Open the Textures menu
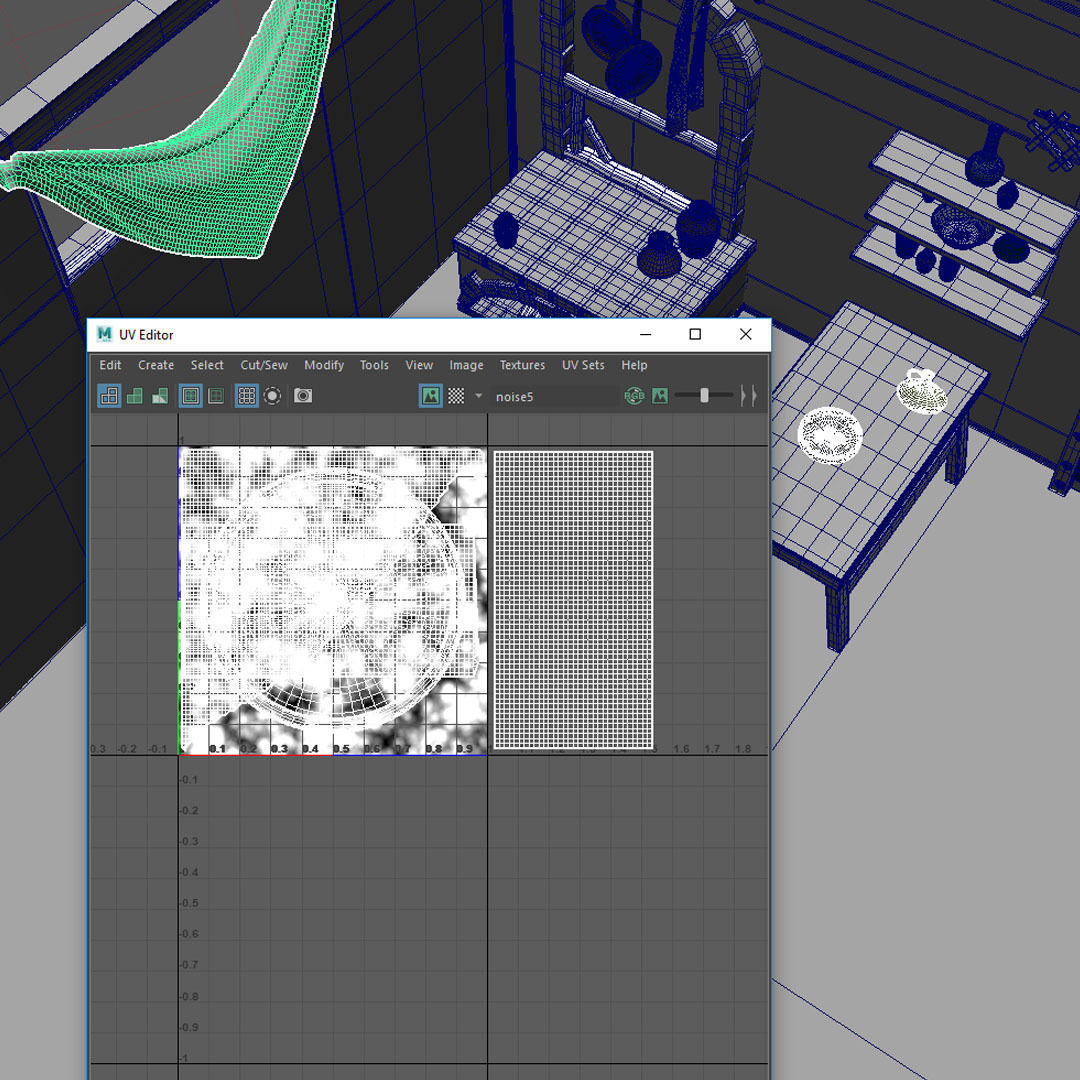Image resolution: width=1080 pixels, height=1080 pixels. tap(522, 365)
